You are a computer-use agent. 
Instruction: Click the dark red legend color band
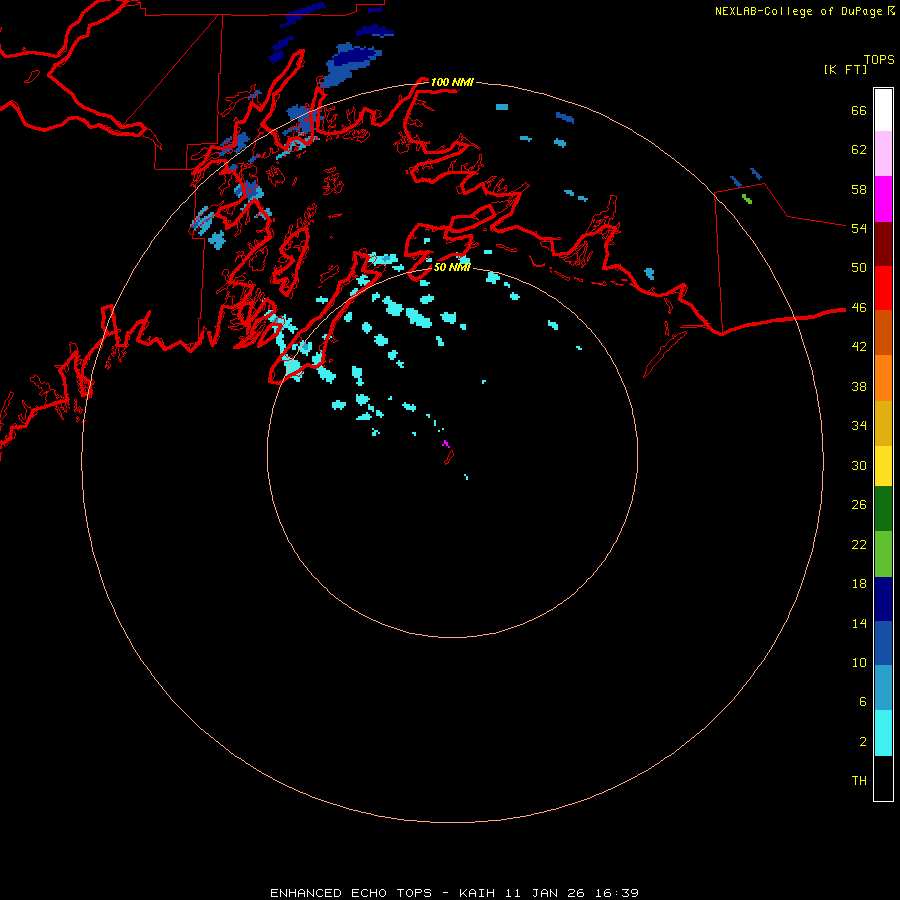(883, 244)
